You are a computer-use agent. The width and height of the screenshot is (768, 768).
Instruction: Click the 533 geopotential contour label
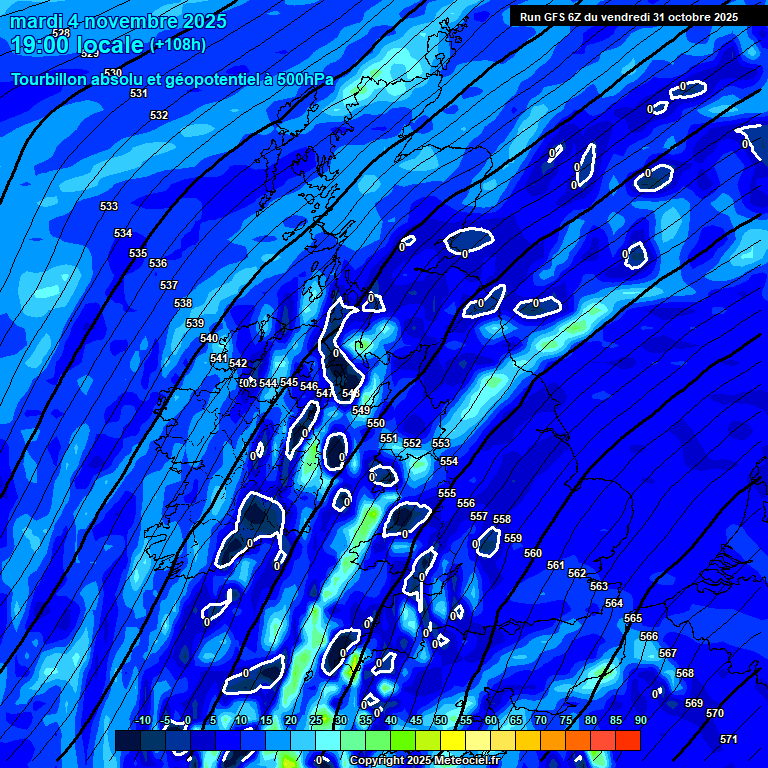(109, 207)
